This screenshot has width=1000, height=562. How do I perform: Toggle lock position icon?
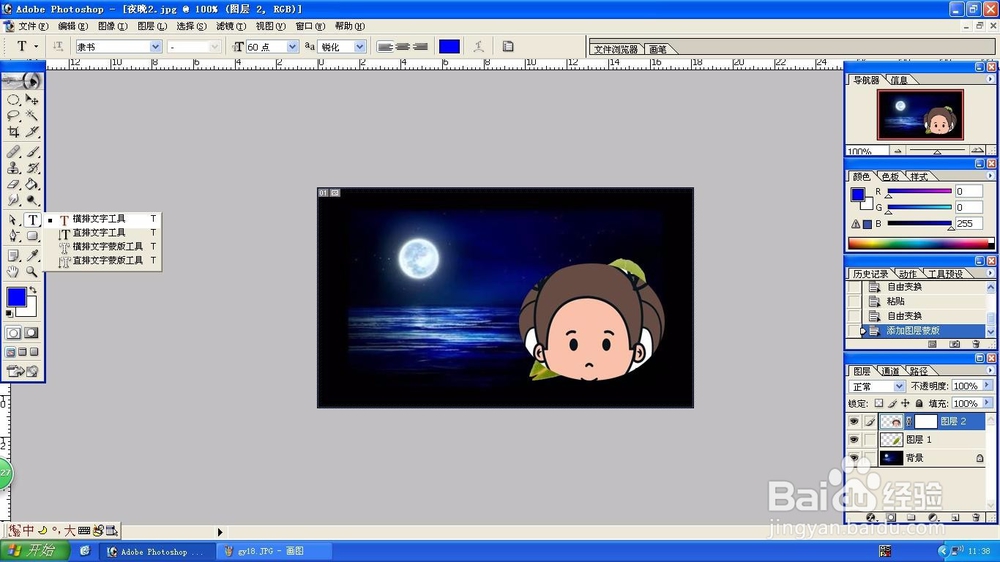(905, 403)
